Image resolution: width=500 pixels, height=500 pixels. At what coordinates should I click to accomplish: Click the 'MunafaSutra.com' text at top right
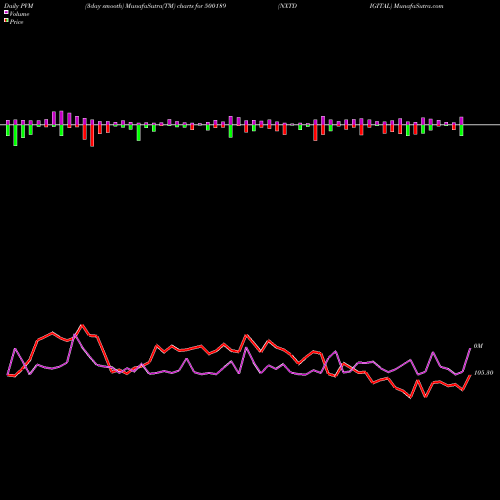click(x=418, y=6)
